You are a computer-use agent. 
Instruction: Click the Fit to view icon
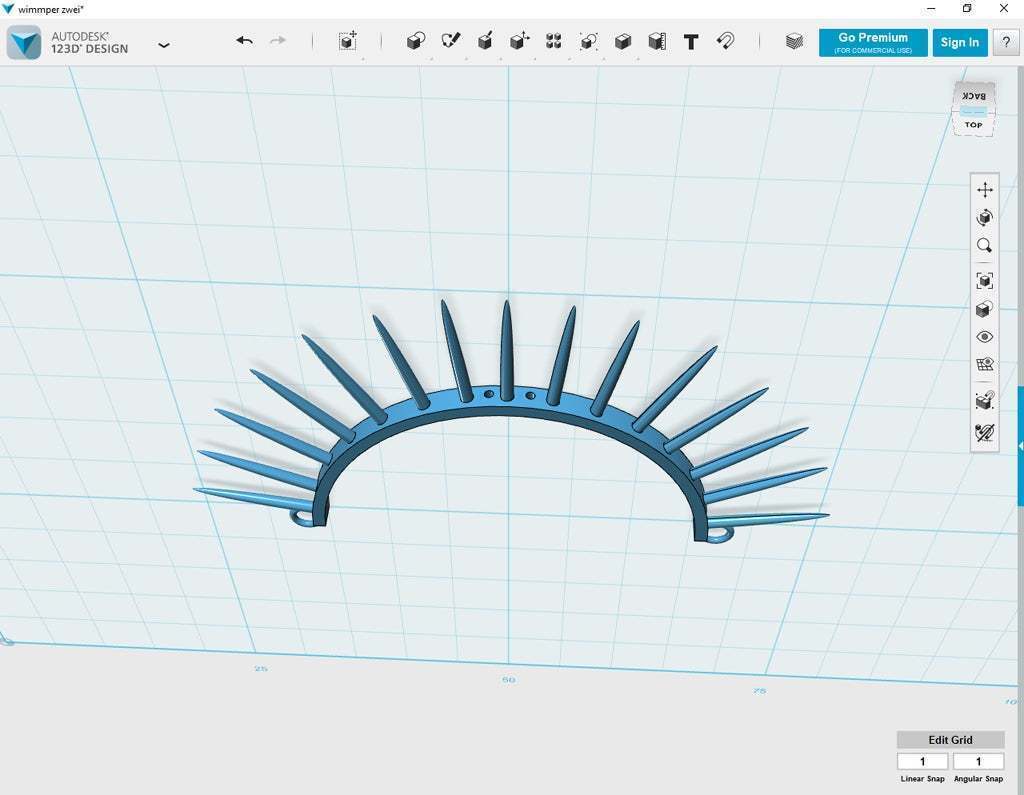pyautogui.click(x=985, y=281)
